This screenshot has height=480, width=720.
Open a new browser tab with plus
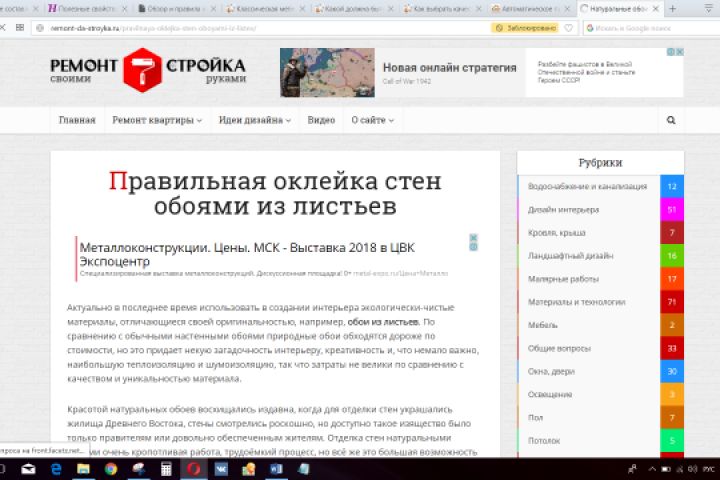pyautogui.click(x=672, y=9)
